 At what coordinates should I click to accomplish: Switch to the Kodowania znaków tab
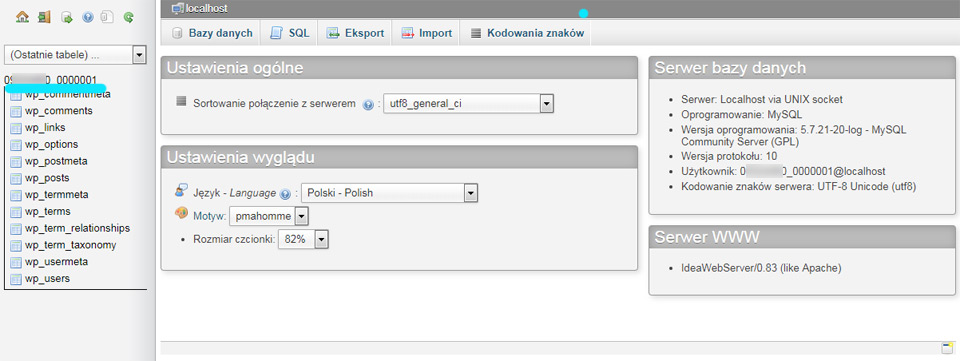[527, 33]
